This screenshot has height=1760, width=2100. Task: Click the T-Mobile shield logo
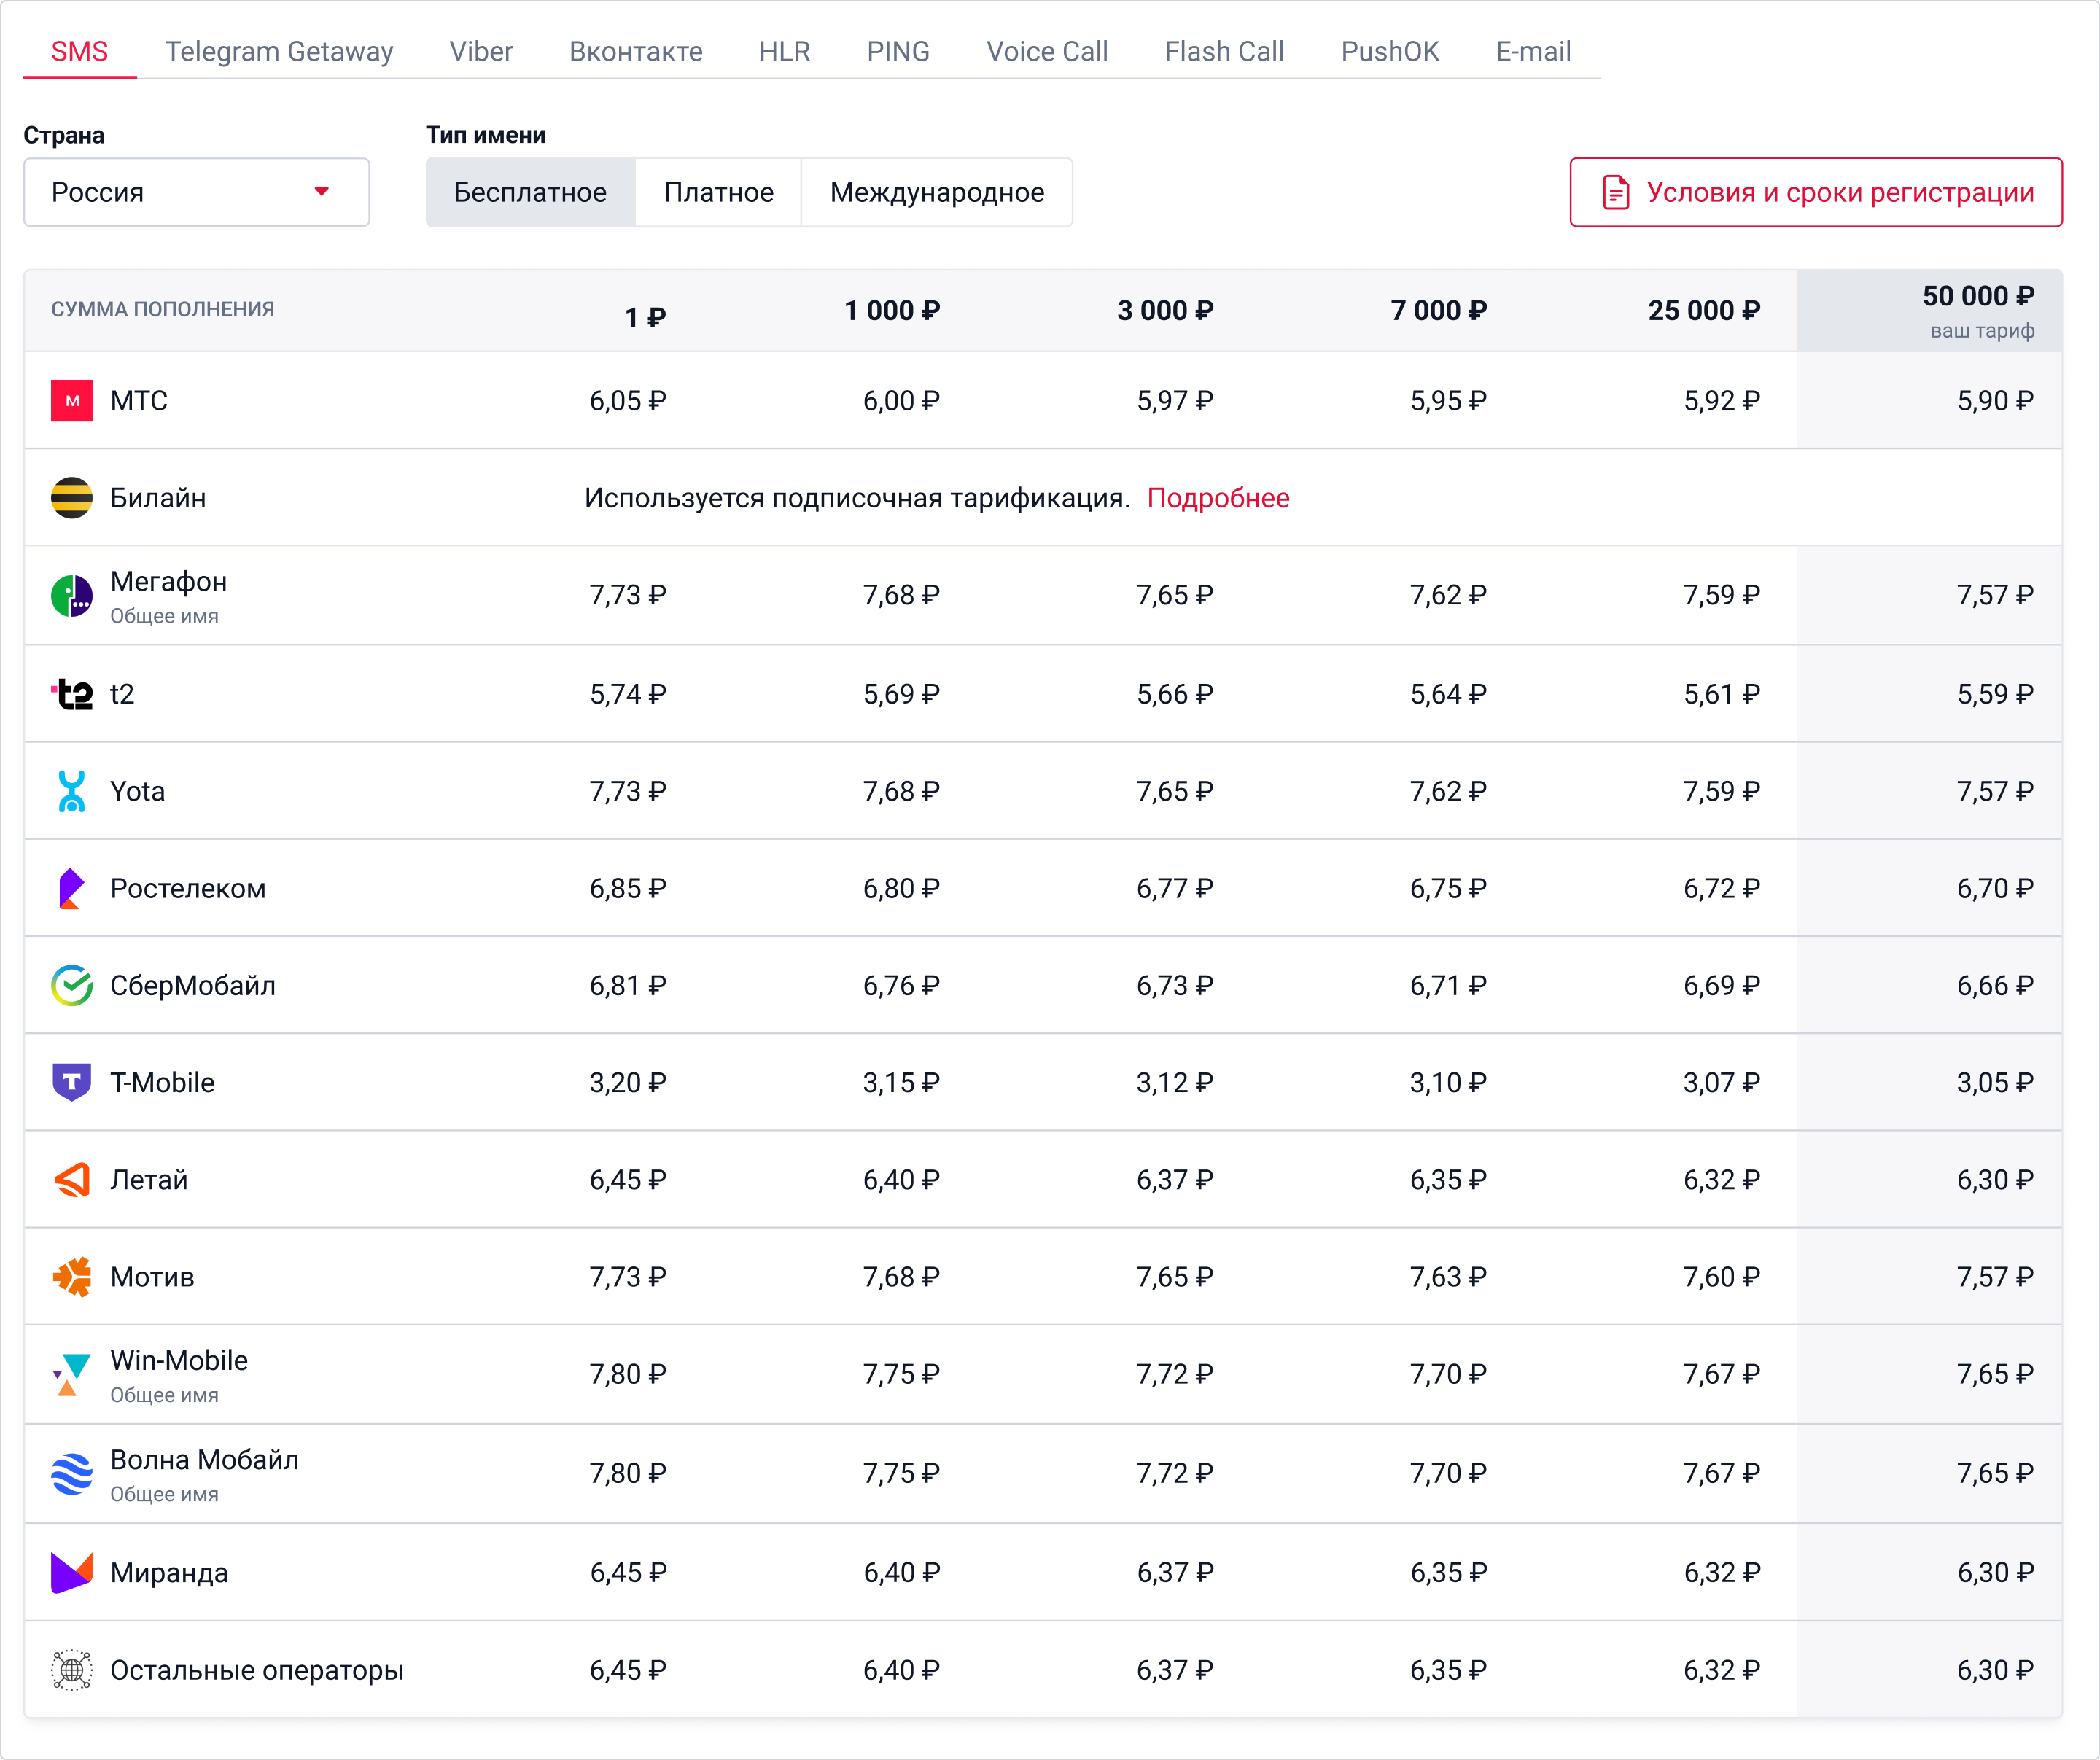pyautogui.click(x=72, y=1082)
